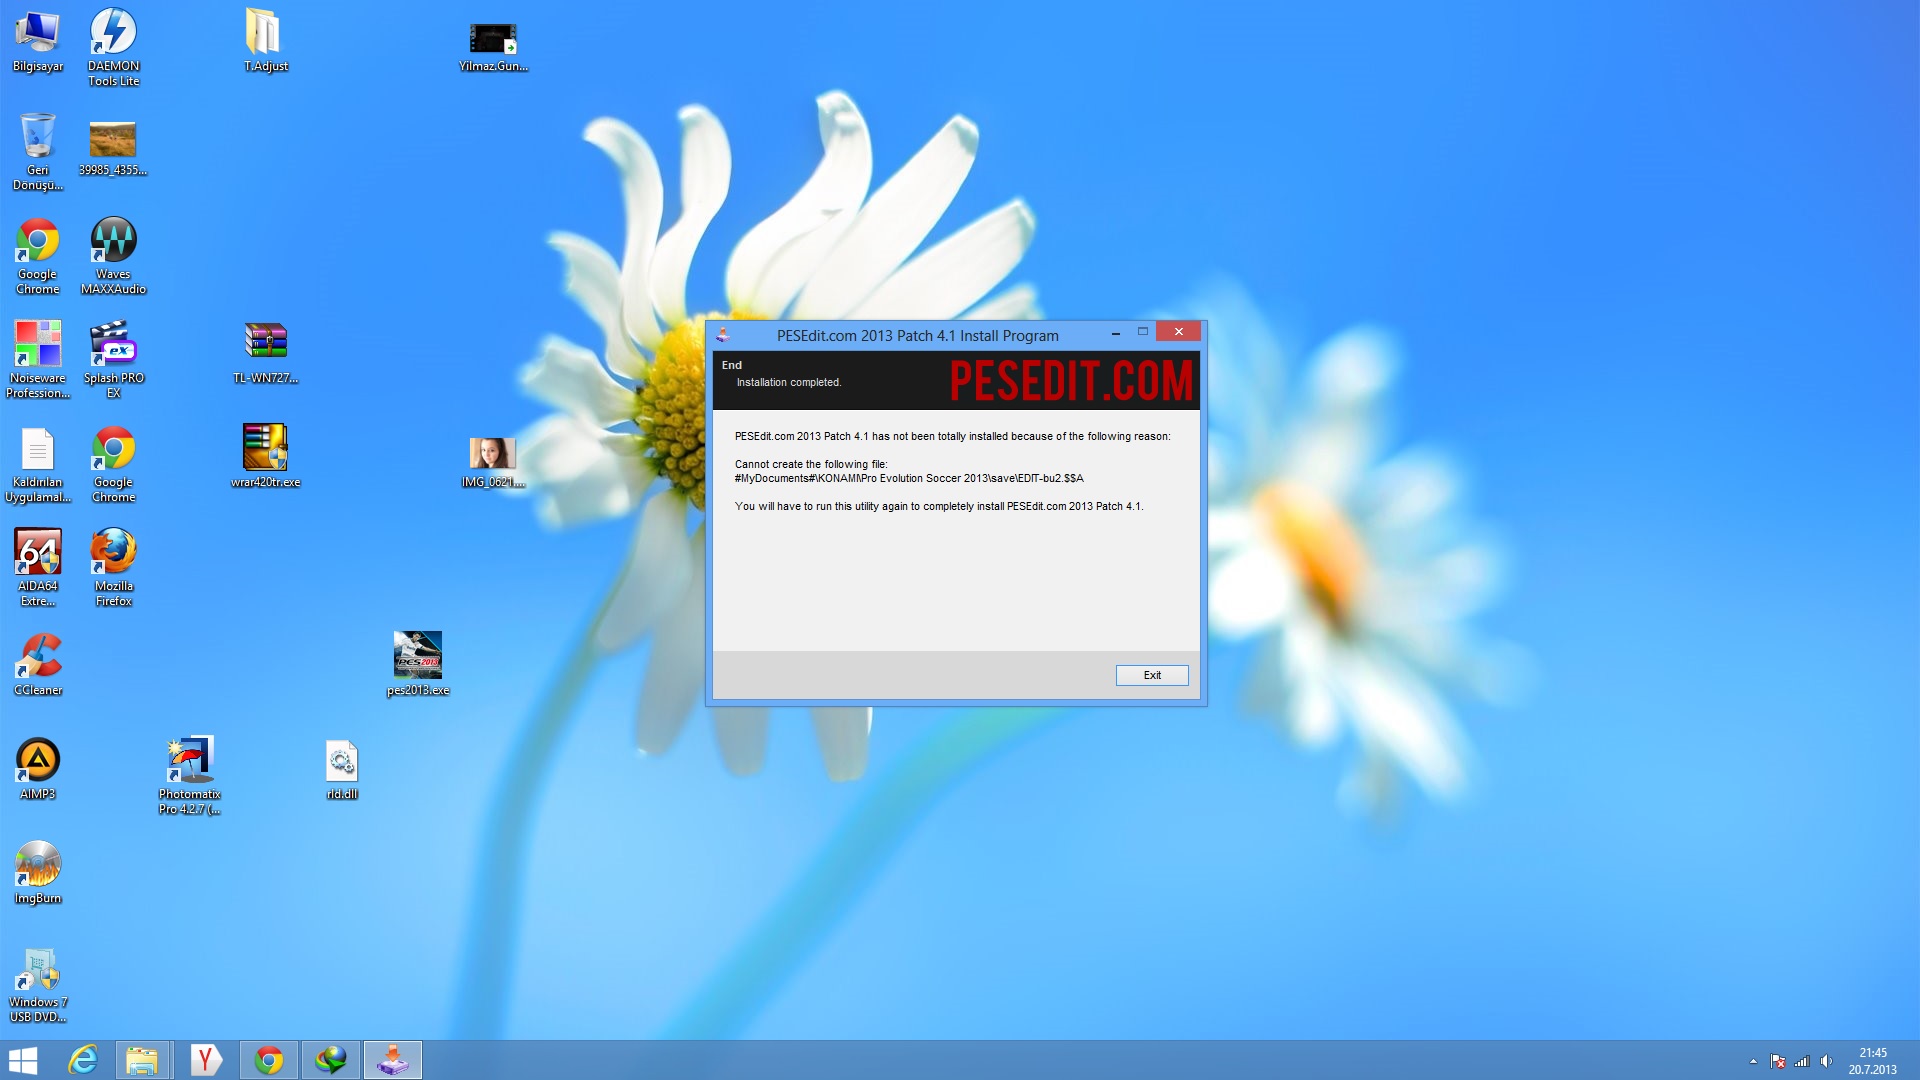Select Waves MAXXAudio shortcut
Screen dimensions: 1920x1080
(x=114, y=255)
